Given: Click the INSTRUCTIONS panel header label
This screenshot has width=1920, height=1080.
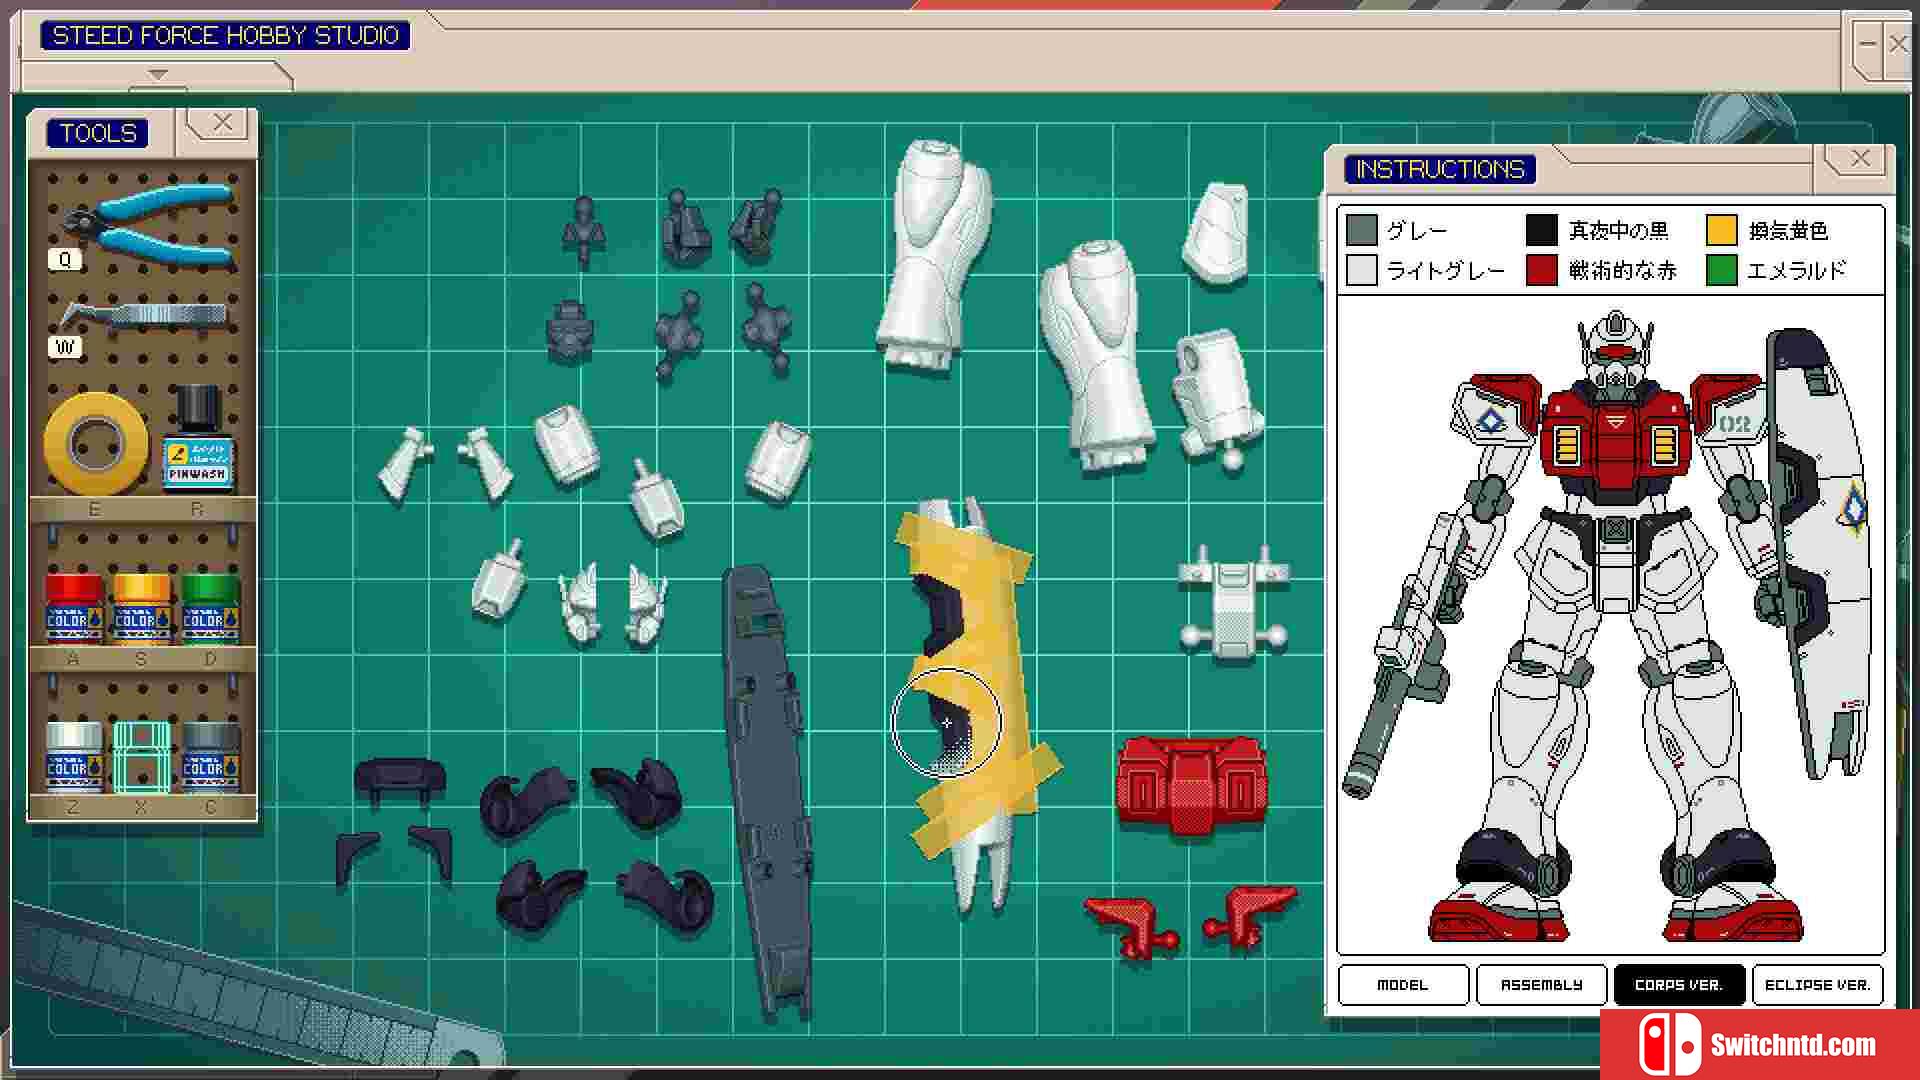Looking at the screenshot, I should (x=1439, y=169).
